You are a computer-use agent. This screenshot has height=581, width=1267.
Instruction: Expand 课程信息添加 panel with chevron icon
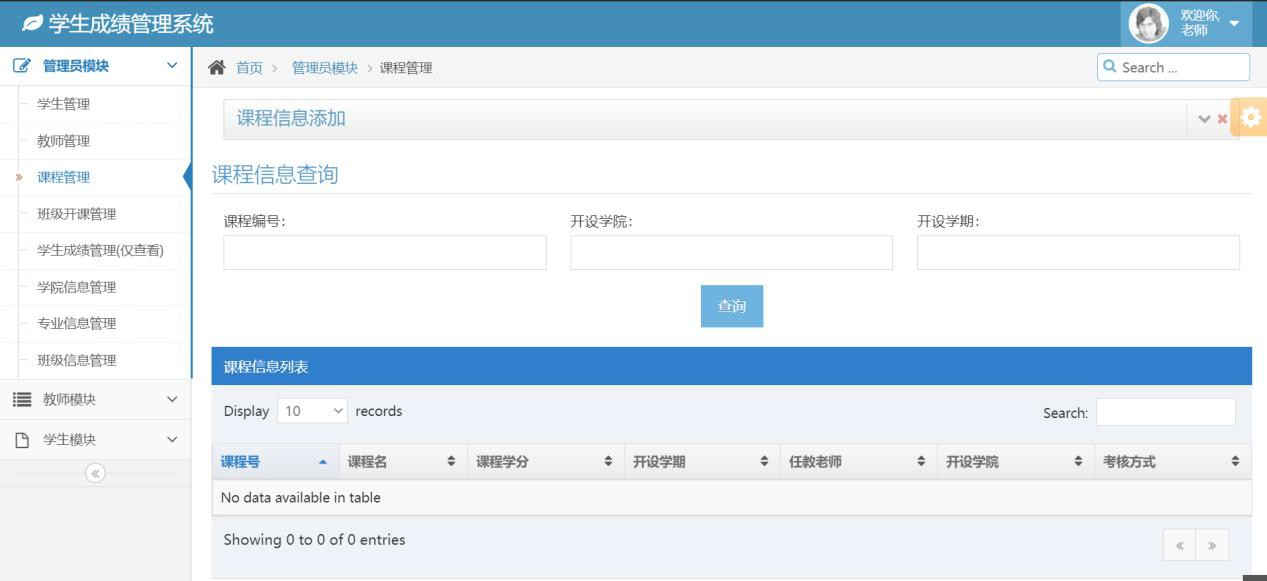tap(1204, 119)
